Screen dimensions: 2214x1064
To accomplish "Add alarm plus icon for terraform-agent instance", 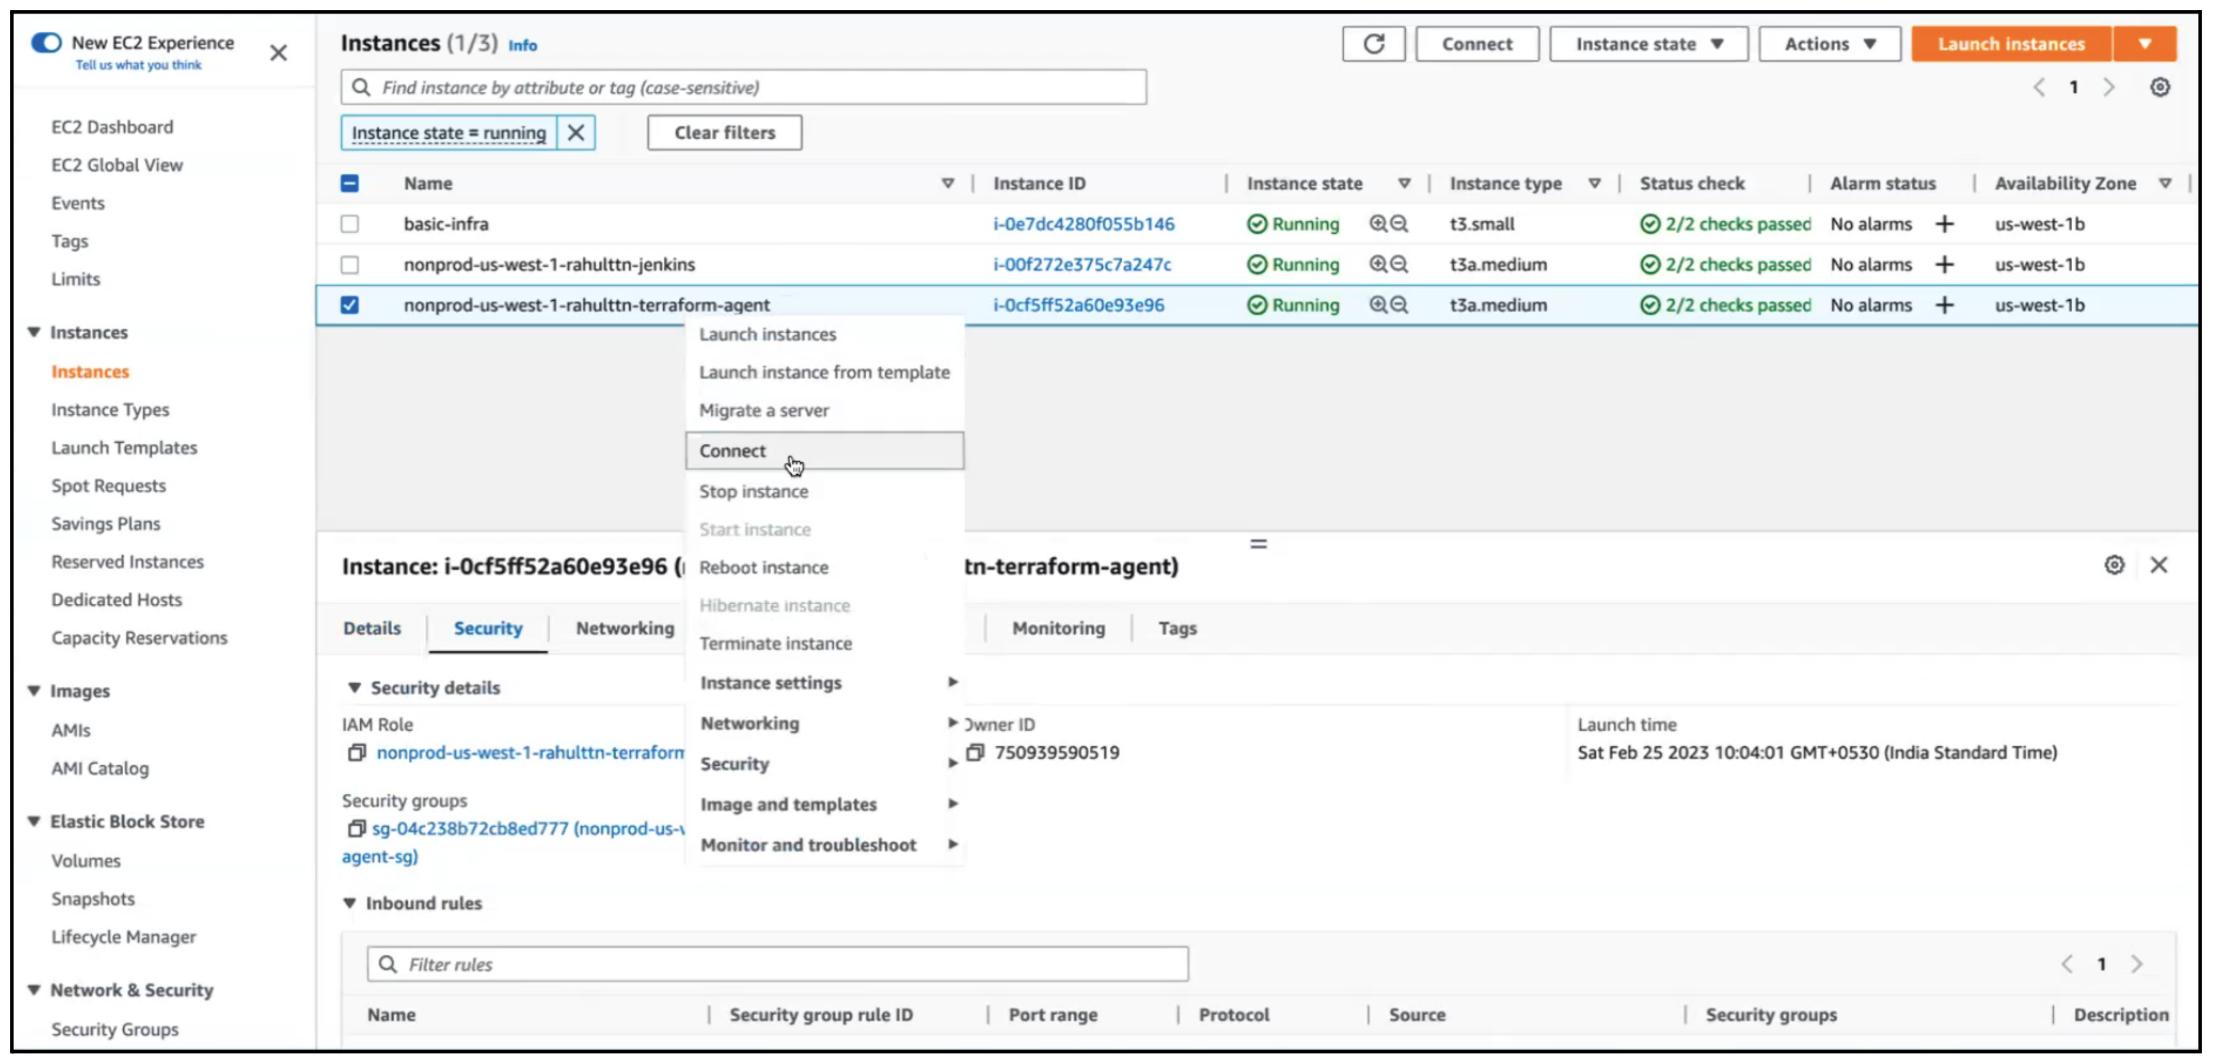I will point(1944,305).
